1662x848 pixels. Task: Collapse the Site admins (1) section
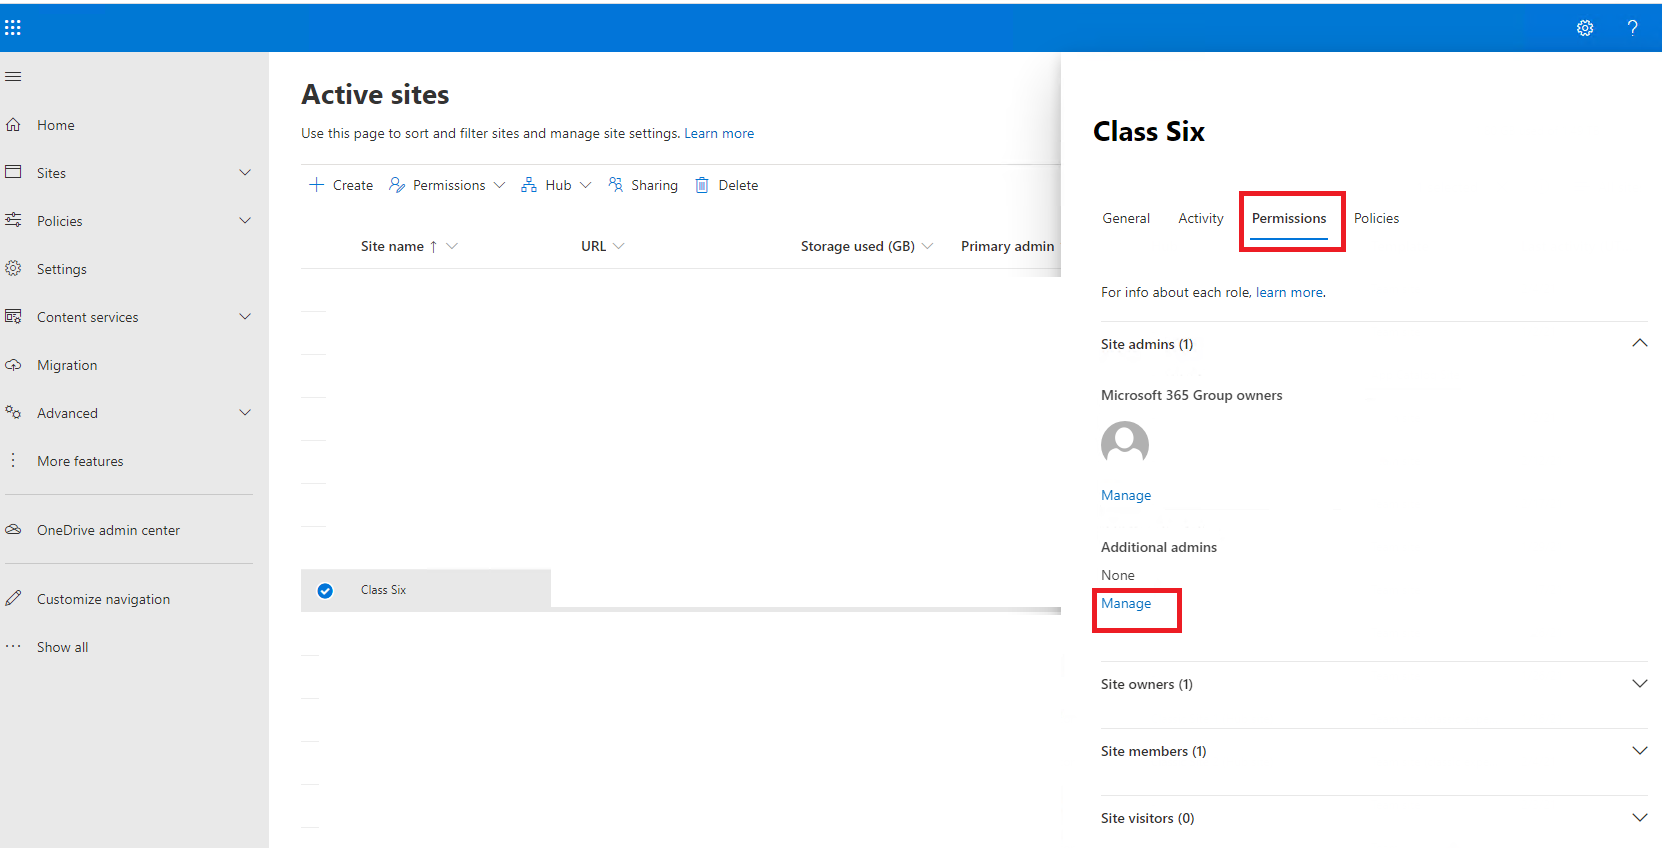[x=1639, y=343]
